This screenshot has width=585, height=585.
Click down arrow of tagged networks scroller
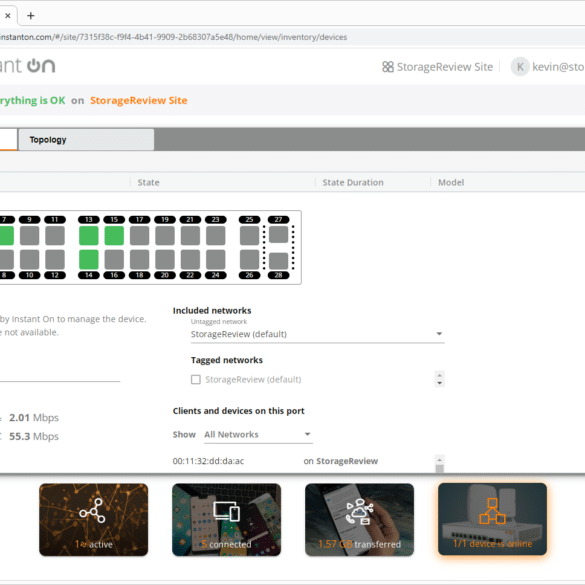(x=439, y=383)
